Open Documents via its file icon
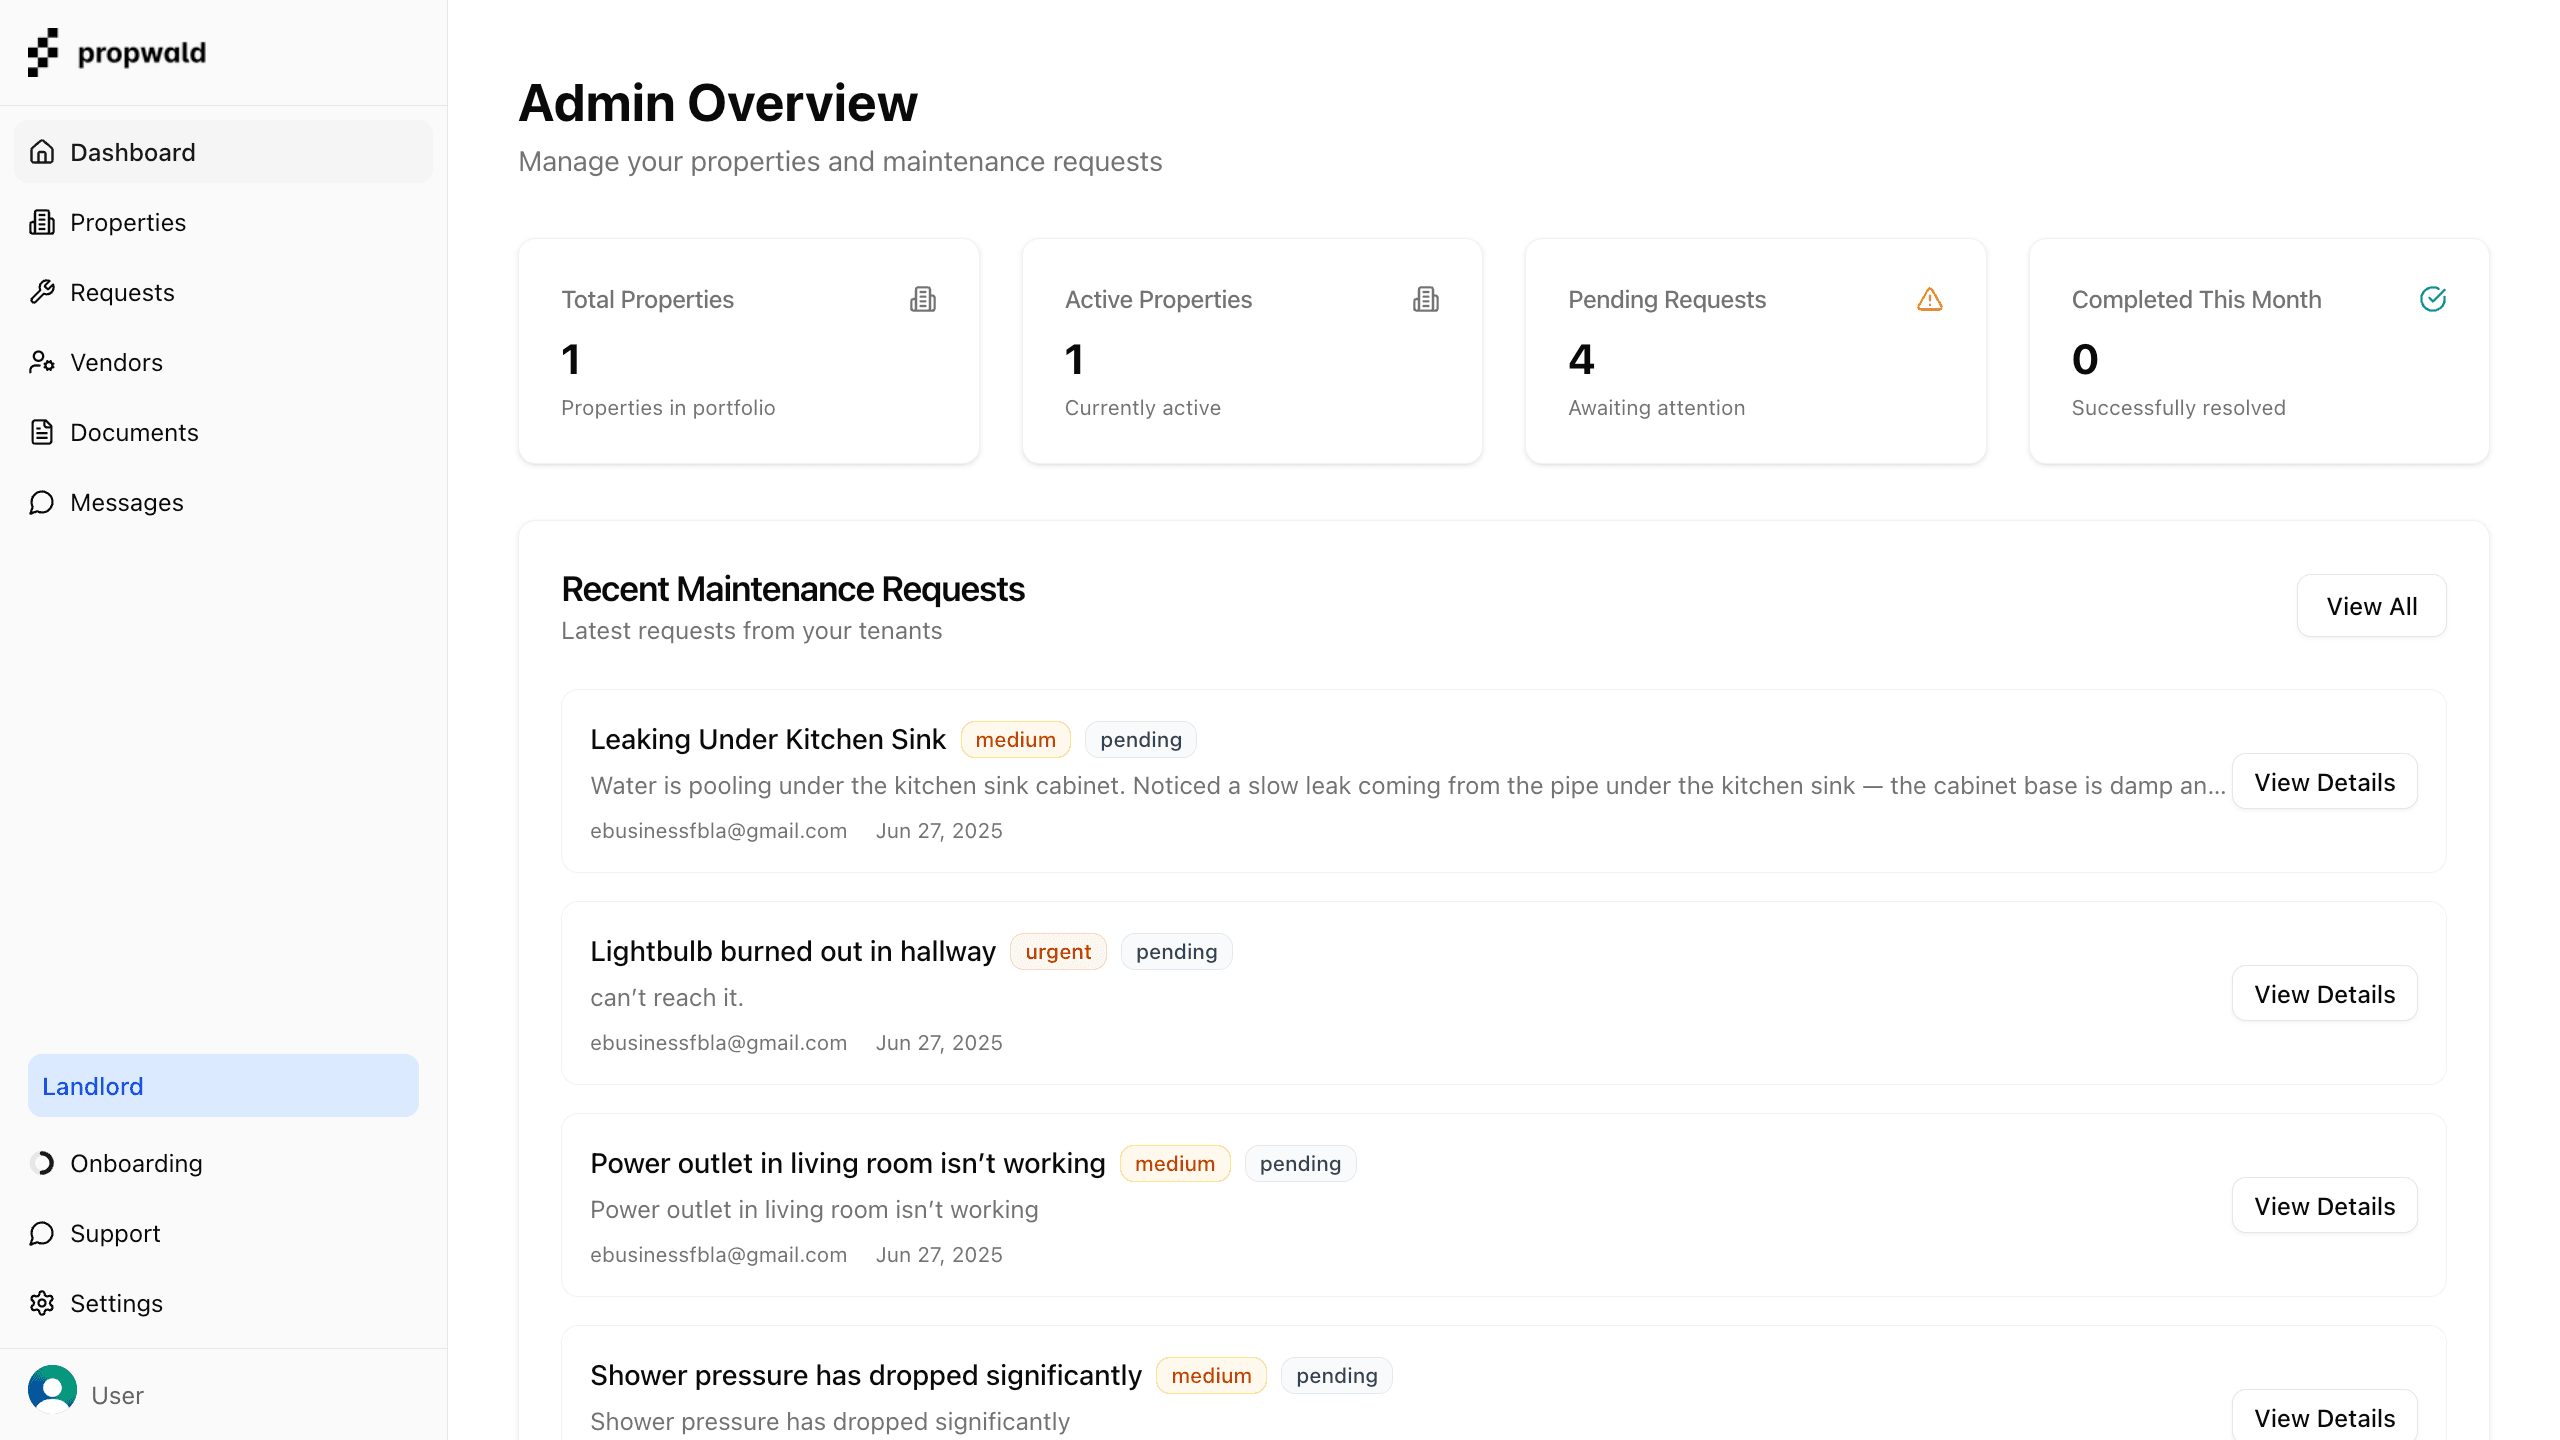The image size is (2560, 1440). 42,432
